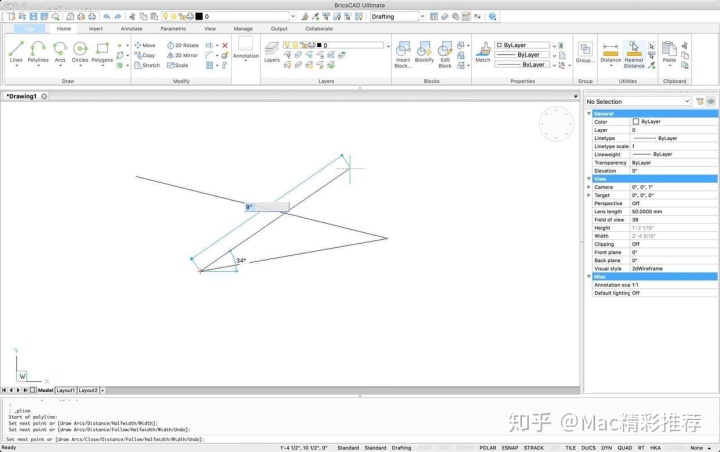Toggle RT in status bar
720x452 pixels.
641,448
